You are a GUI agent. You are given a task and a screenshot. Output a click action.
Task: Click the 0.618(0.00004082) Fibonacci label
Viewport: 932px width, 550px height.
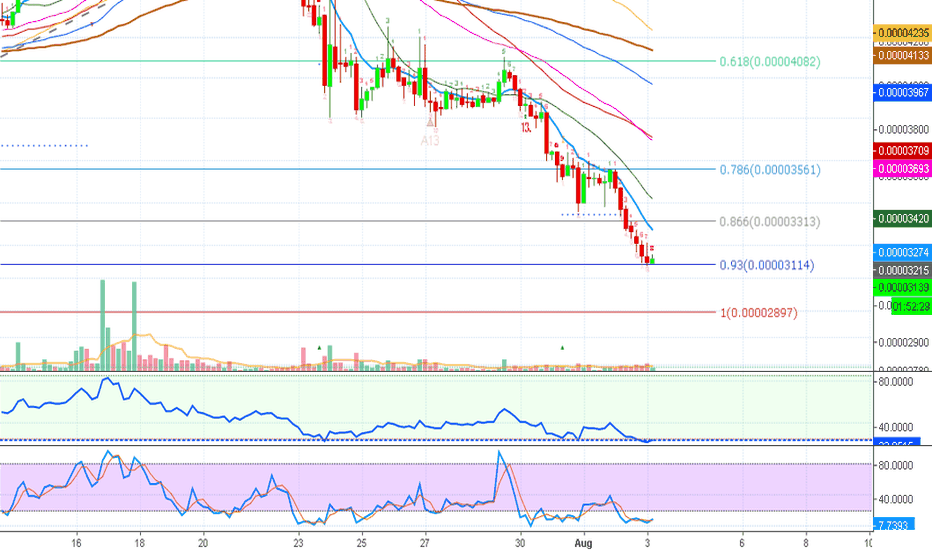pyautogui.click(x=770, y=61)
